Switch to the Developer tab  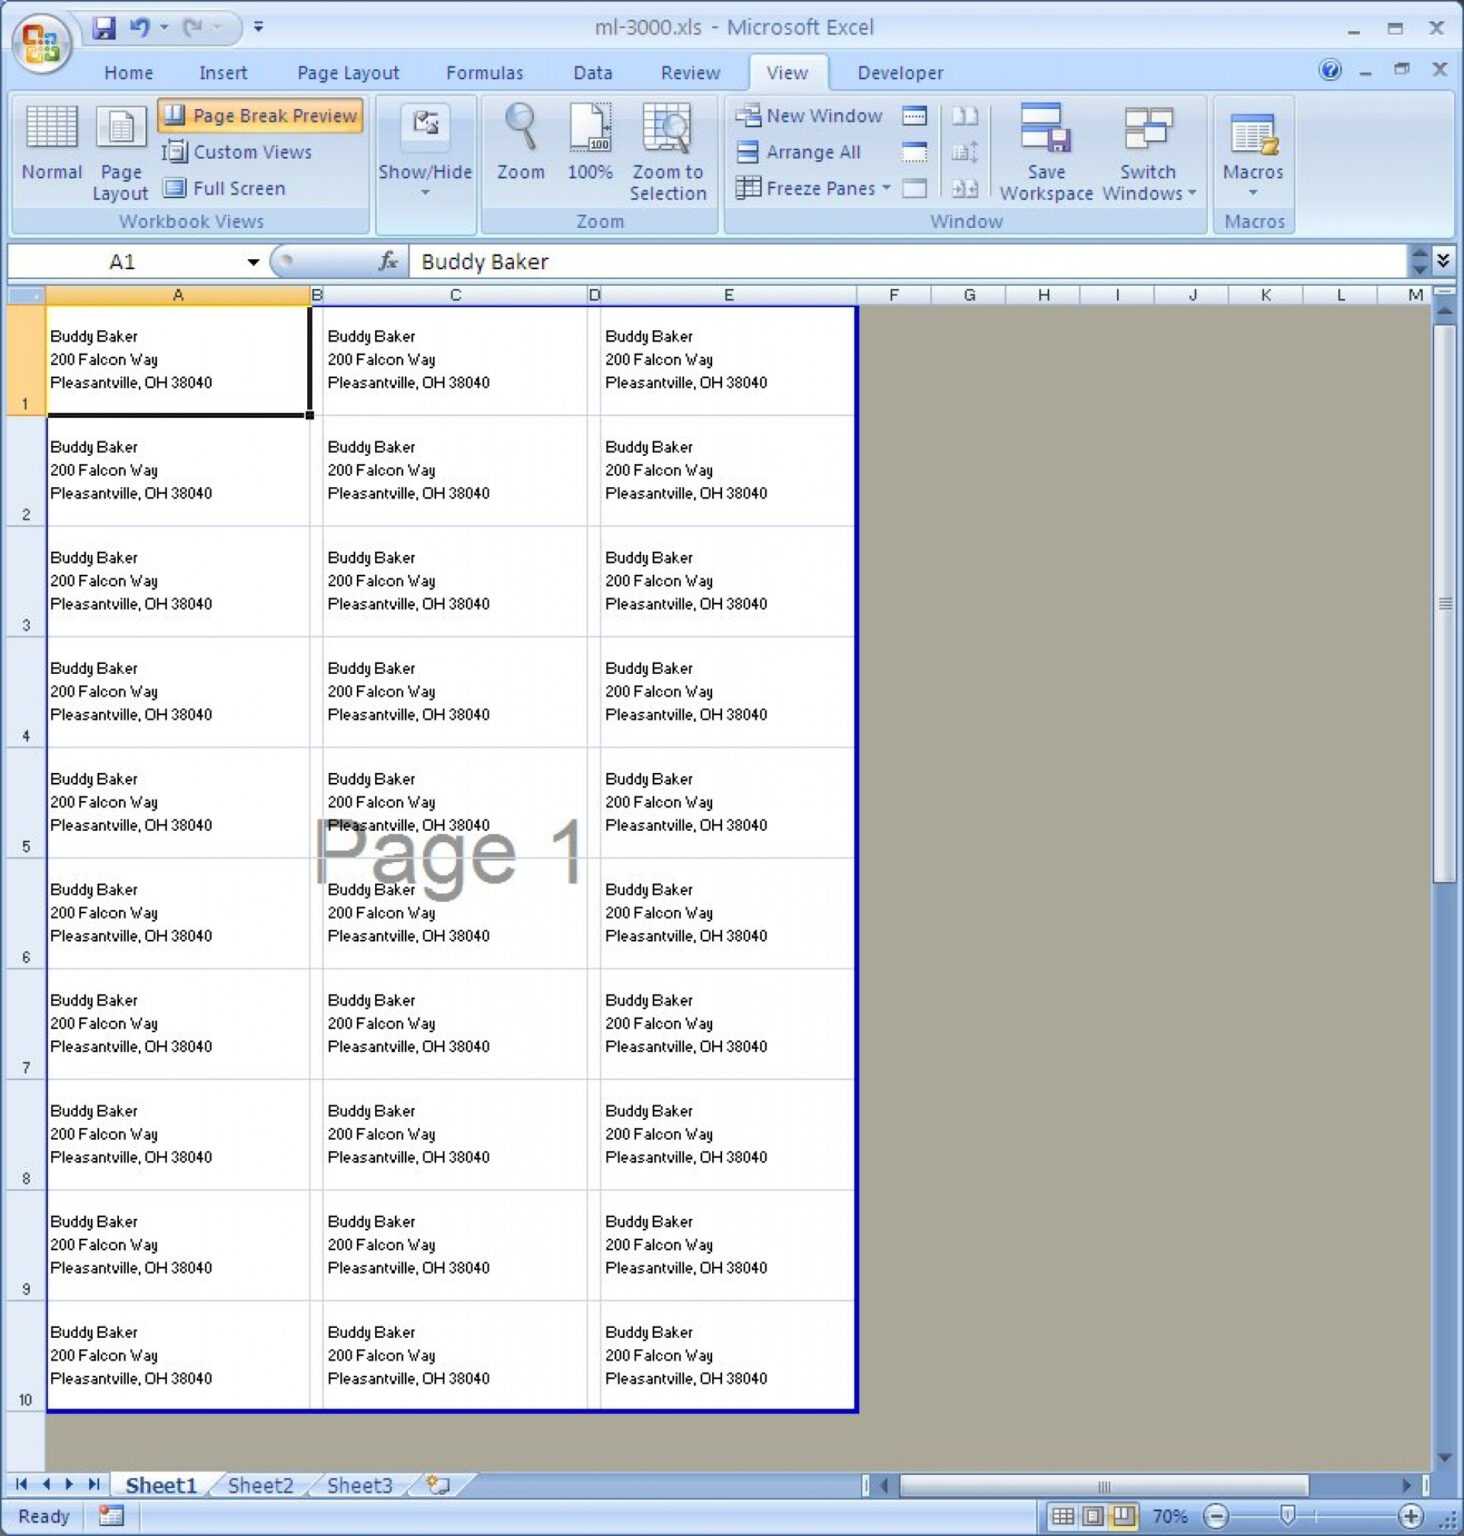[898, 72]
